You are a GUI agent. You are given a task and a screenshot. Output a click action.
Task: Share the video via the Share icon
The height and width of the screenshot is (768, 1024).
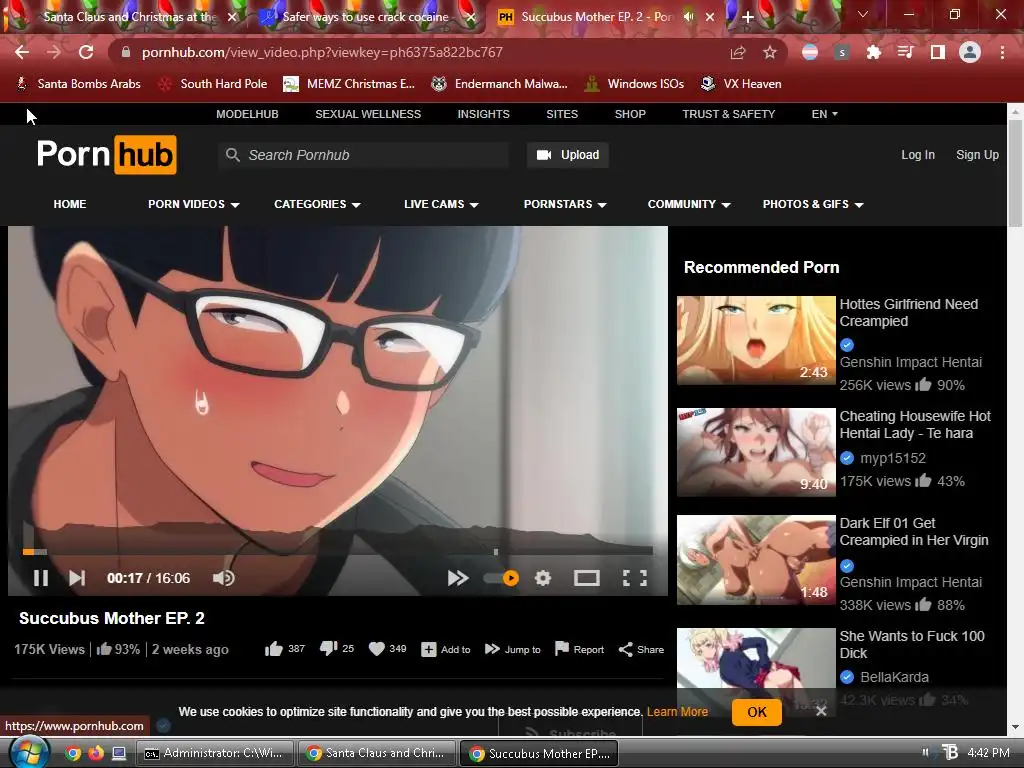coord(625,649)
